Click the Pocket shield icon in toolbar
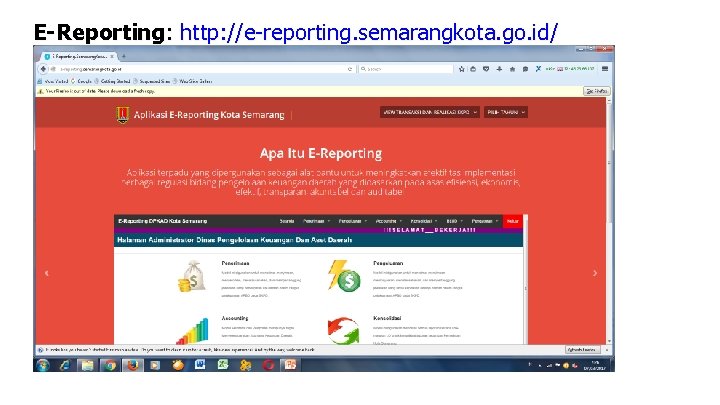The width and height of the screenshot is (720, 405). [x=486, y=69]
